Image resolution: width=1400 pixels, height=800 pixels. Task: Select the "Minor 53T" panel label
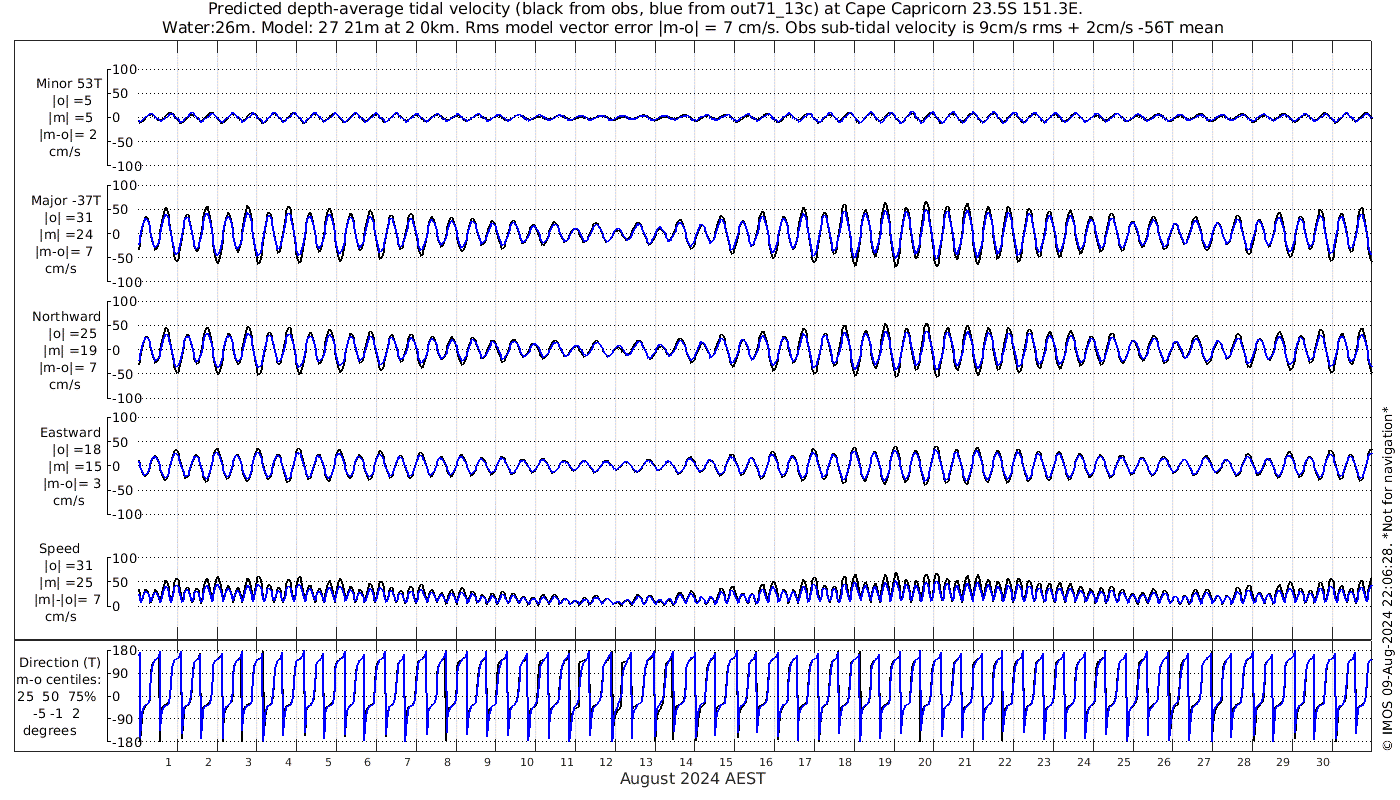click(x=69, y=84)
